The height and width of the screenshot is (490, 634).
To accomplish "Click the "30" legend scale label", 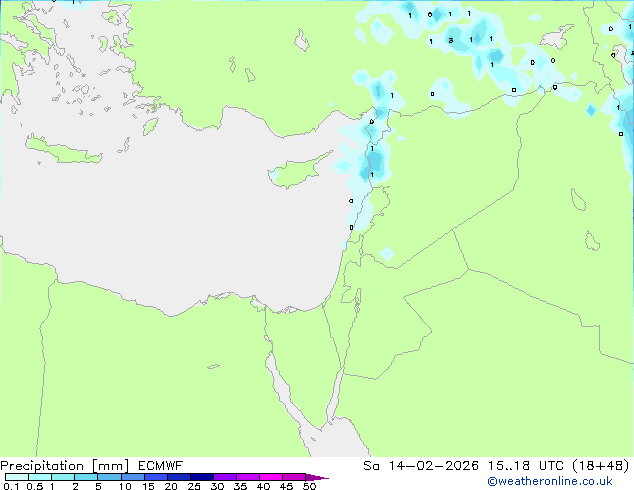I will tap(217, 486).
